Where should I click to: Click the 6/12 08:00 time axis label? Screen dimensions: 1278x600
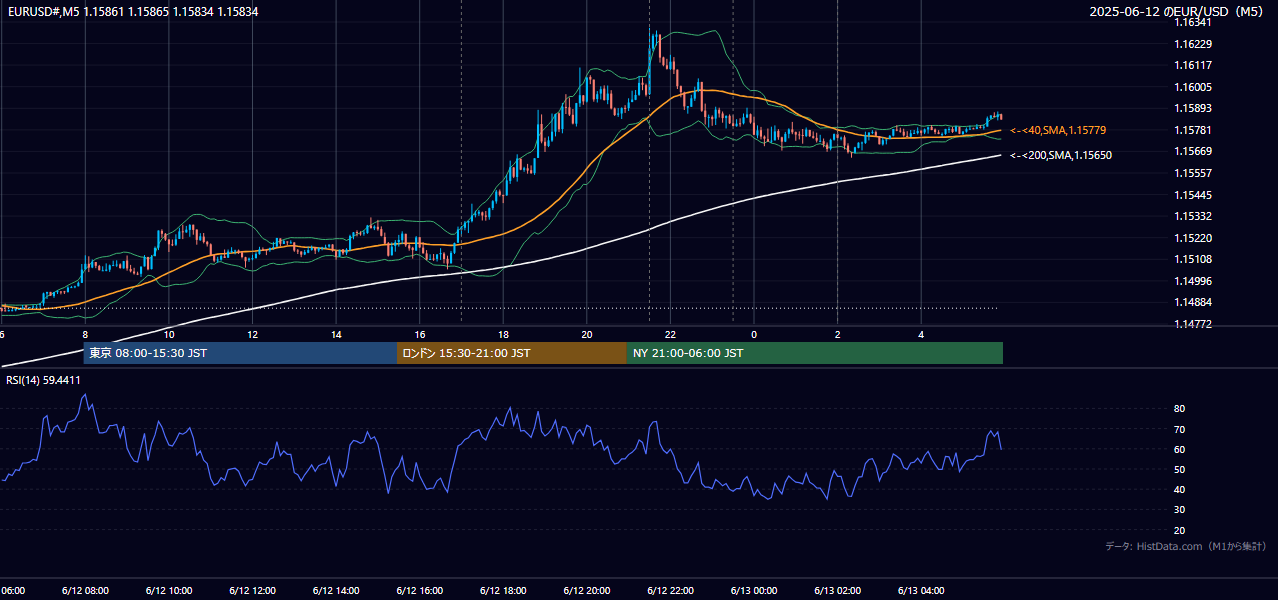(x=84, y=591)
